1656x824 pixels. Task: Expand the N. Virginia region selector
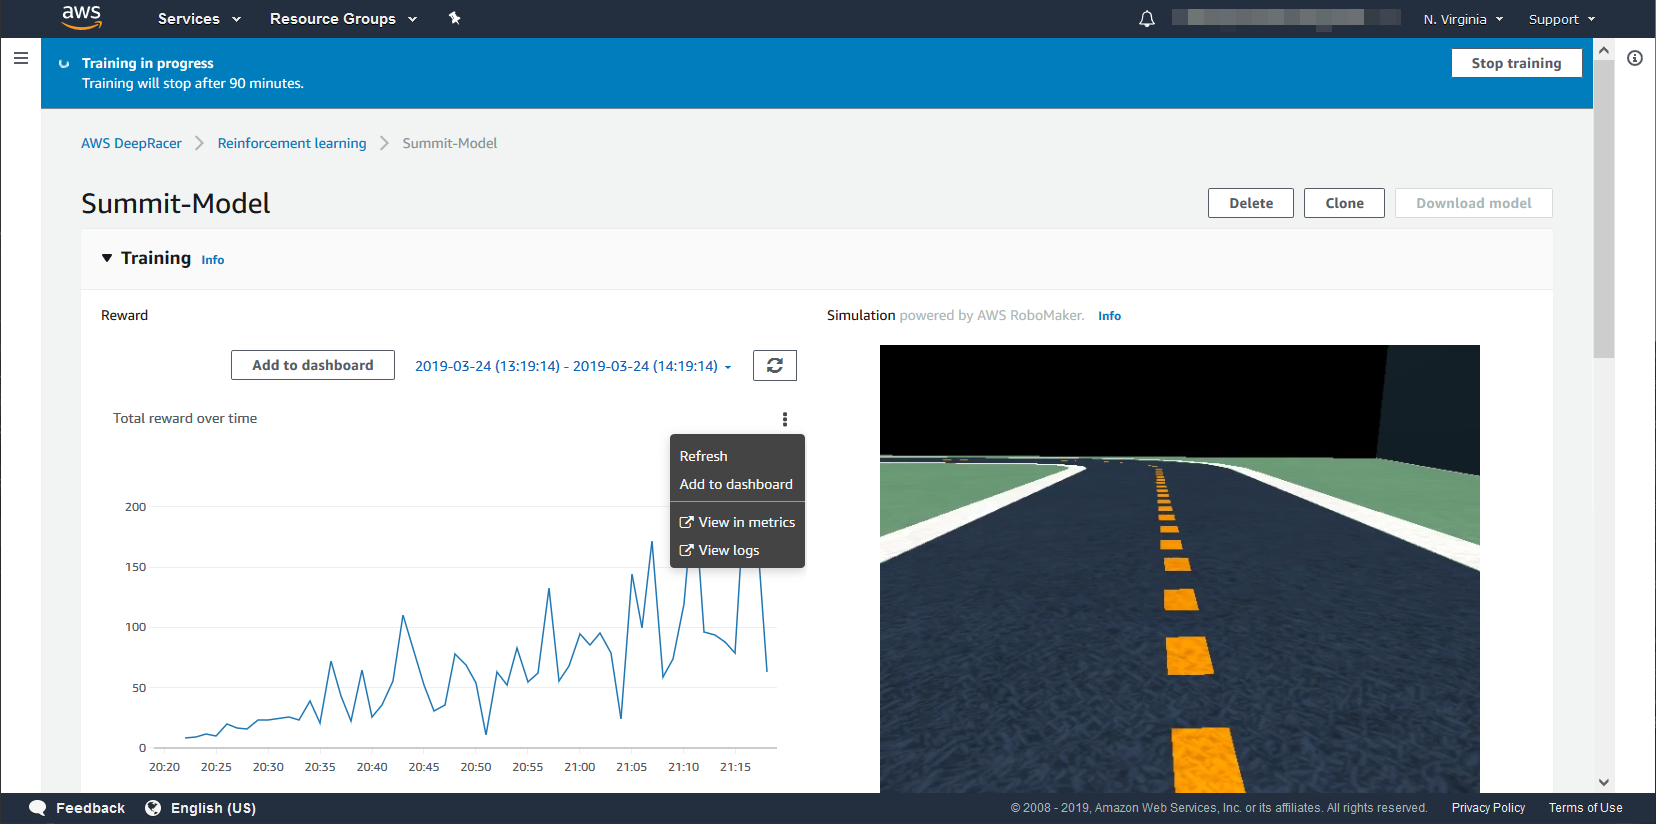point(1462,19)
